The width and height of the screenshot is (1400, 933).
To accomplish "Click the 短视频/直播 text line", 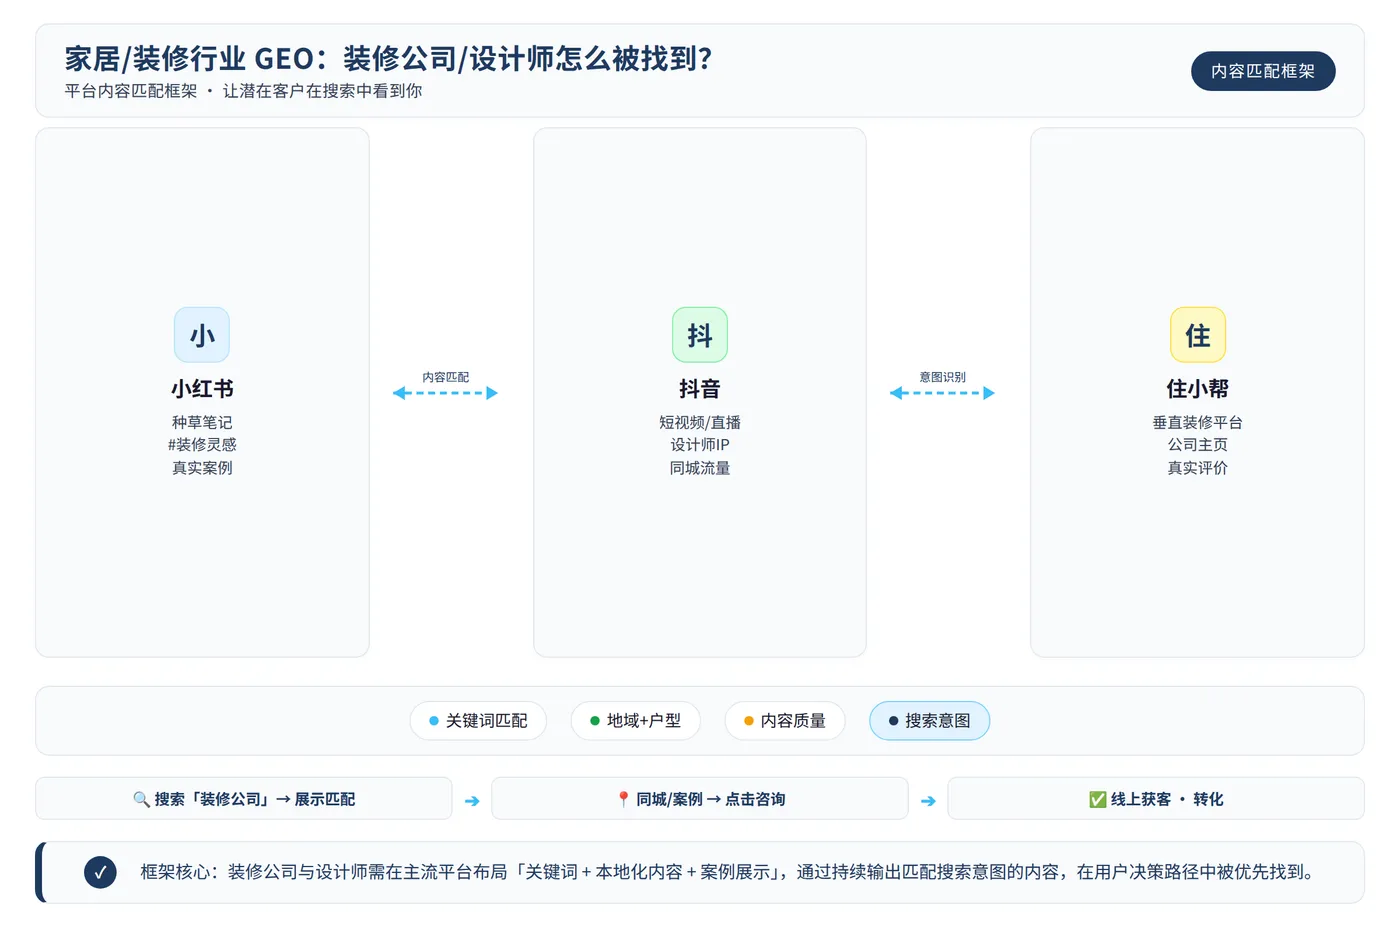I will tap(700, 423).
